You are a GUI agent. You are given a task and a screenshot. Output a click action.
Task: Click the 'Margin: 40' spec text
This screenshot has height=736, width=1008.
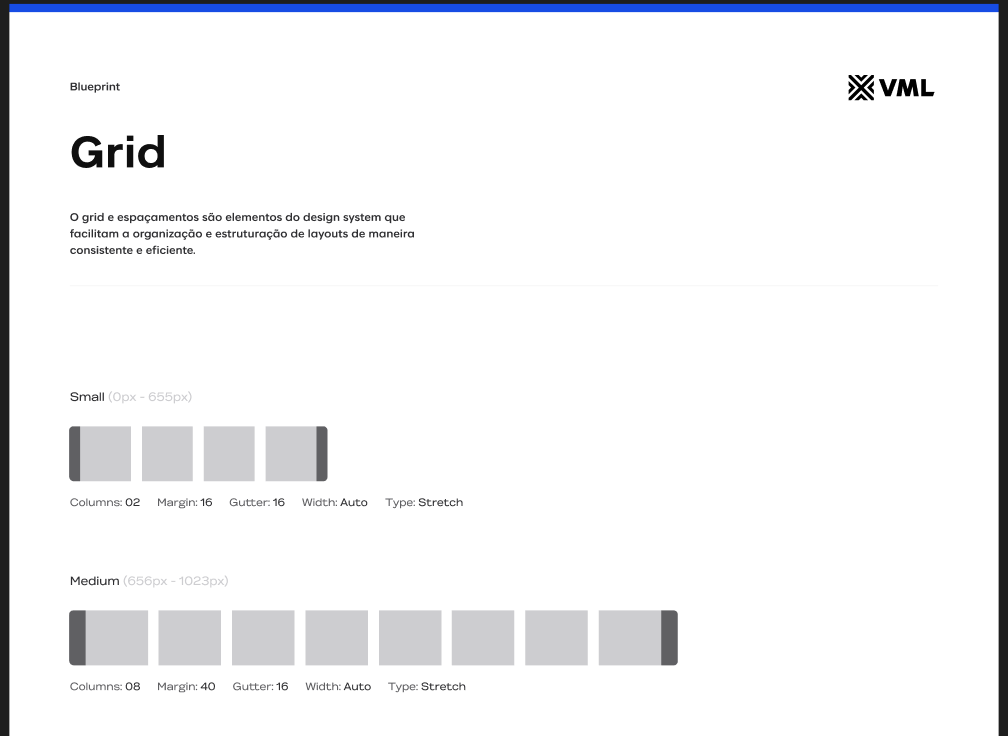tap(186, 686)
